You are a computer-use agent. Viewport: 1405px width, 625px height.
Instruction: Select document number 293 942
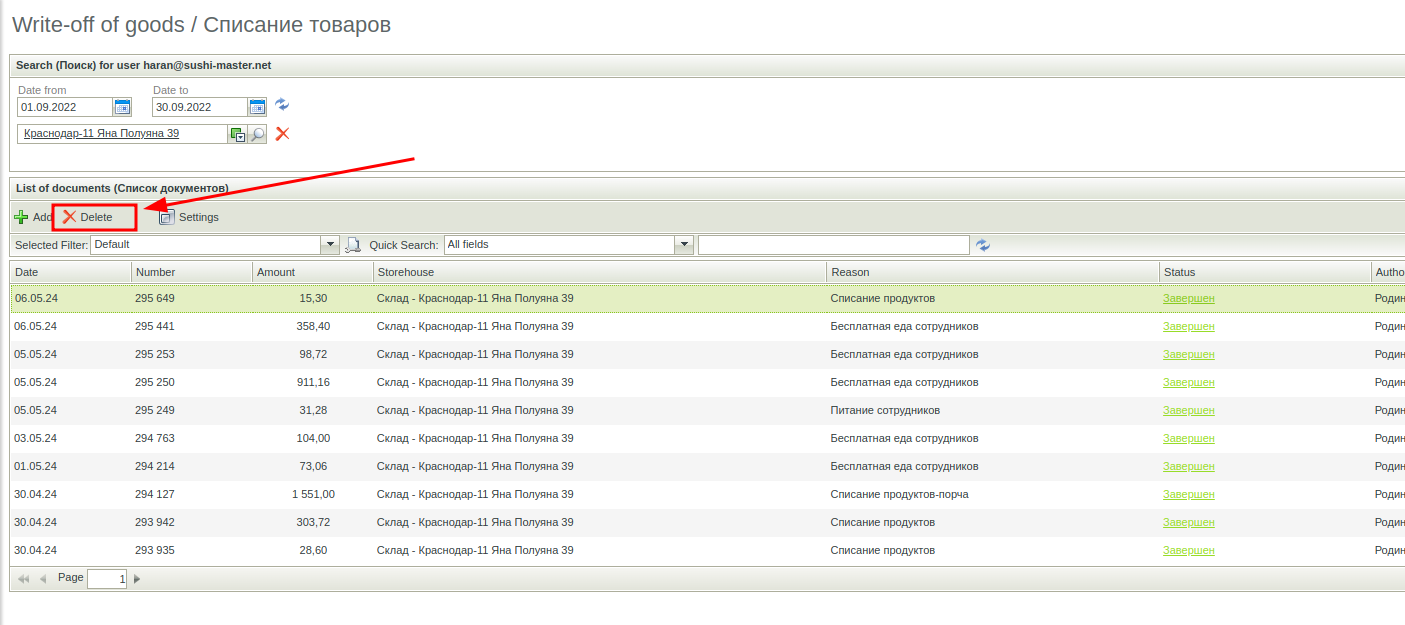(x=155, y=522)
